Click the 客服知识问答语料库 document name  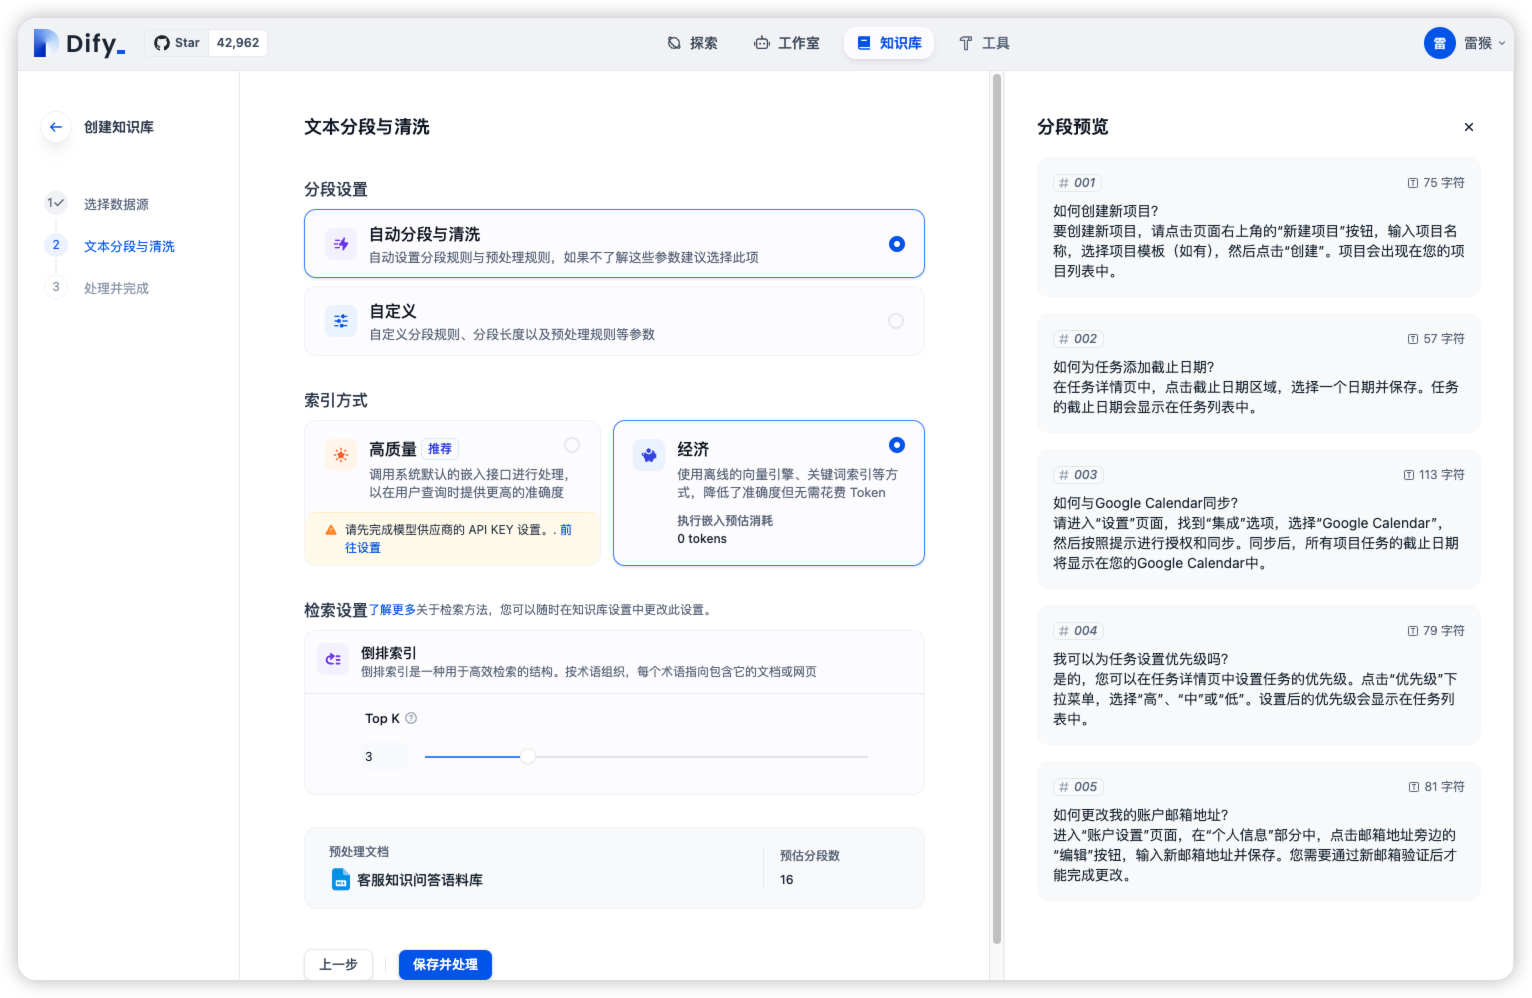pos(420,880)
